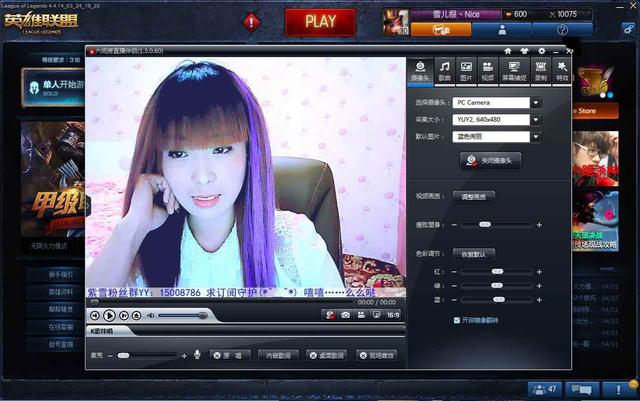640x401 pixels.
Task: Click minus on the face slimming slider
Action: point(454,225)
